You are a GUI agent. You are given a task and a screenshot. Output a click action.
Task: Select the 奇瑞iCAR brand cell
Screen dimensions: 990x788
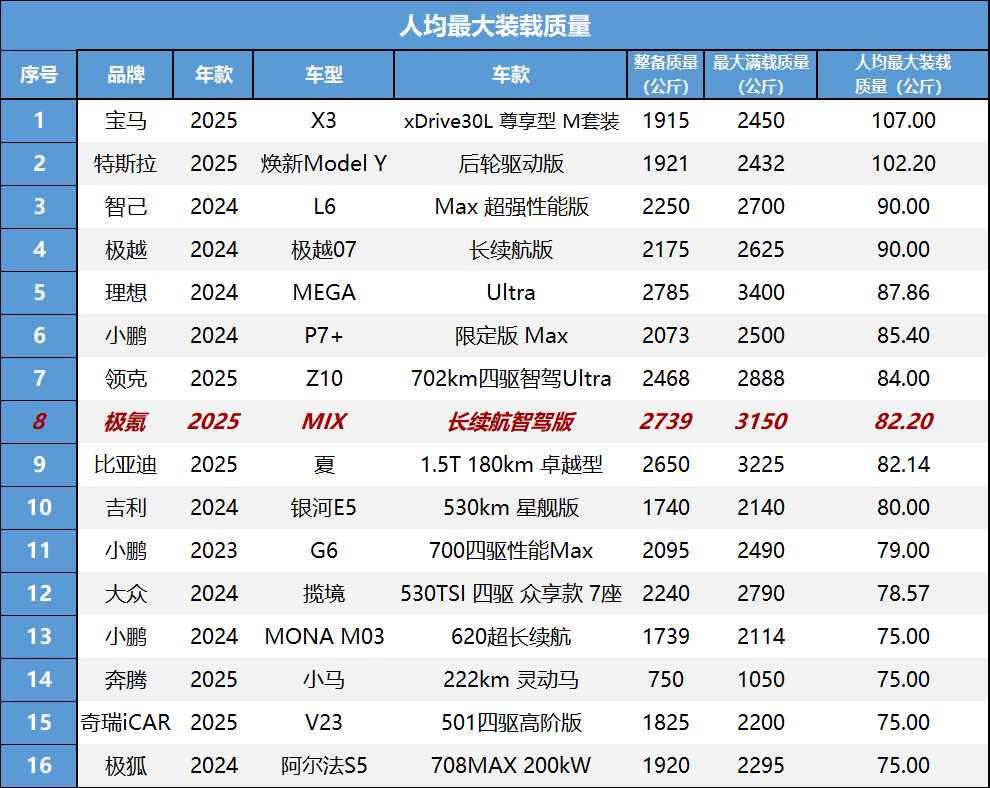coord(126,723)
